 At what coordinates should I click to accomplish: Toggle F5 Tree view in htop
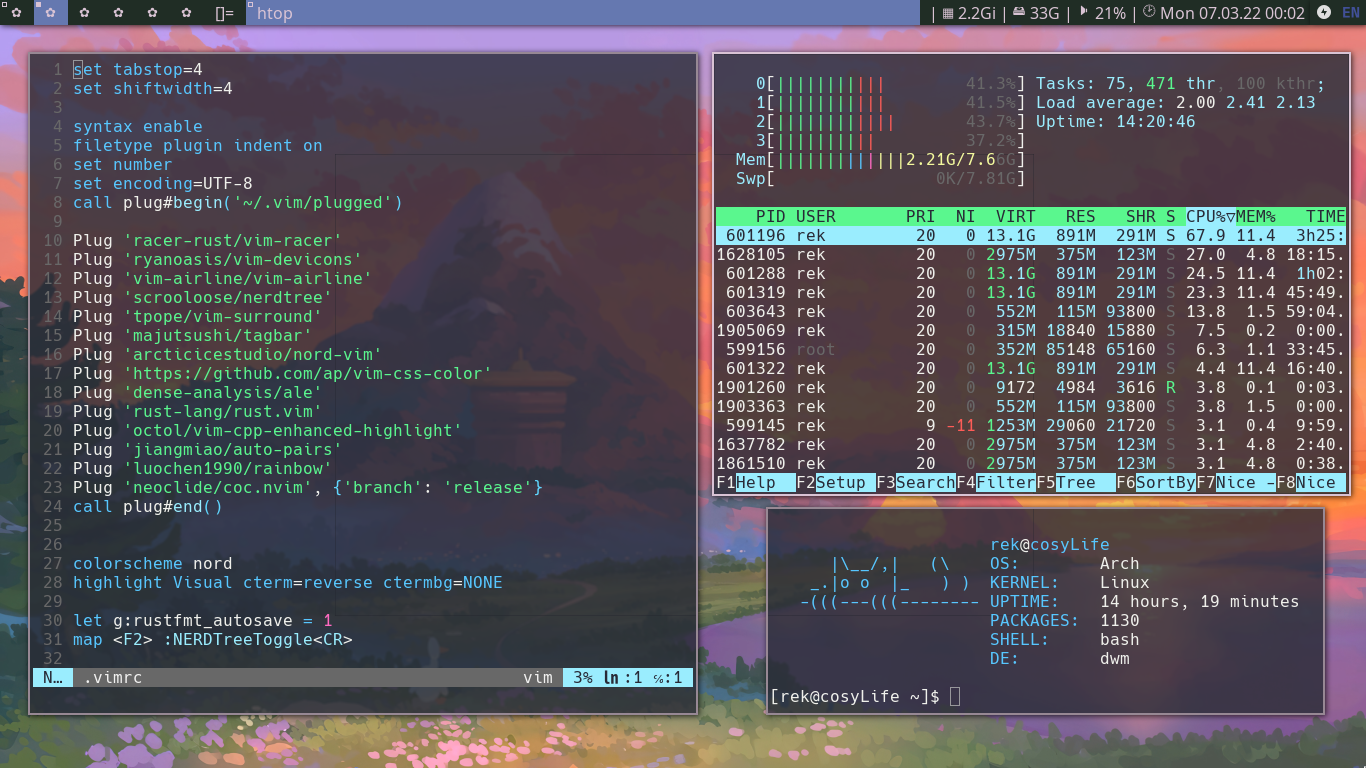[x=1076, y=482]
